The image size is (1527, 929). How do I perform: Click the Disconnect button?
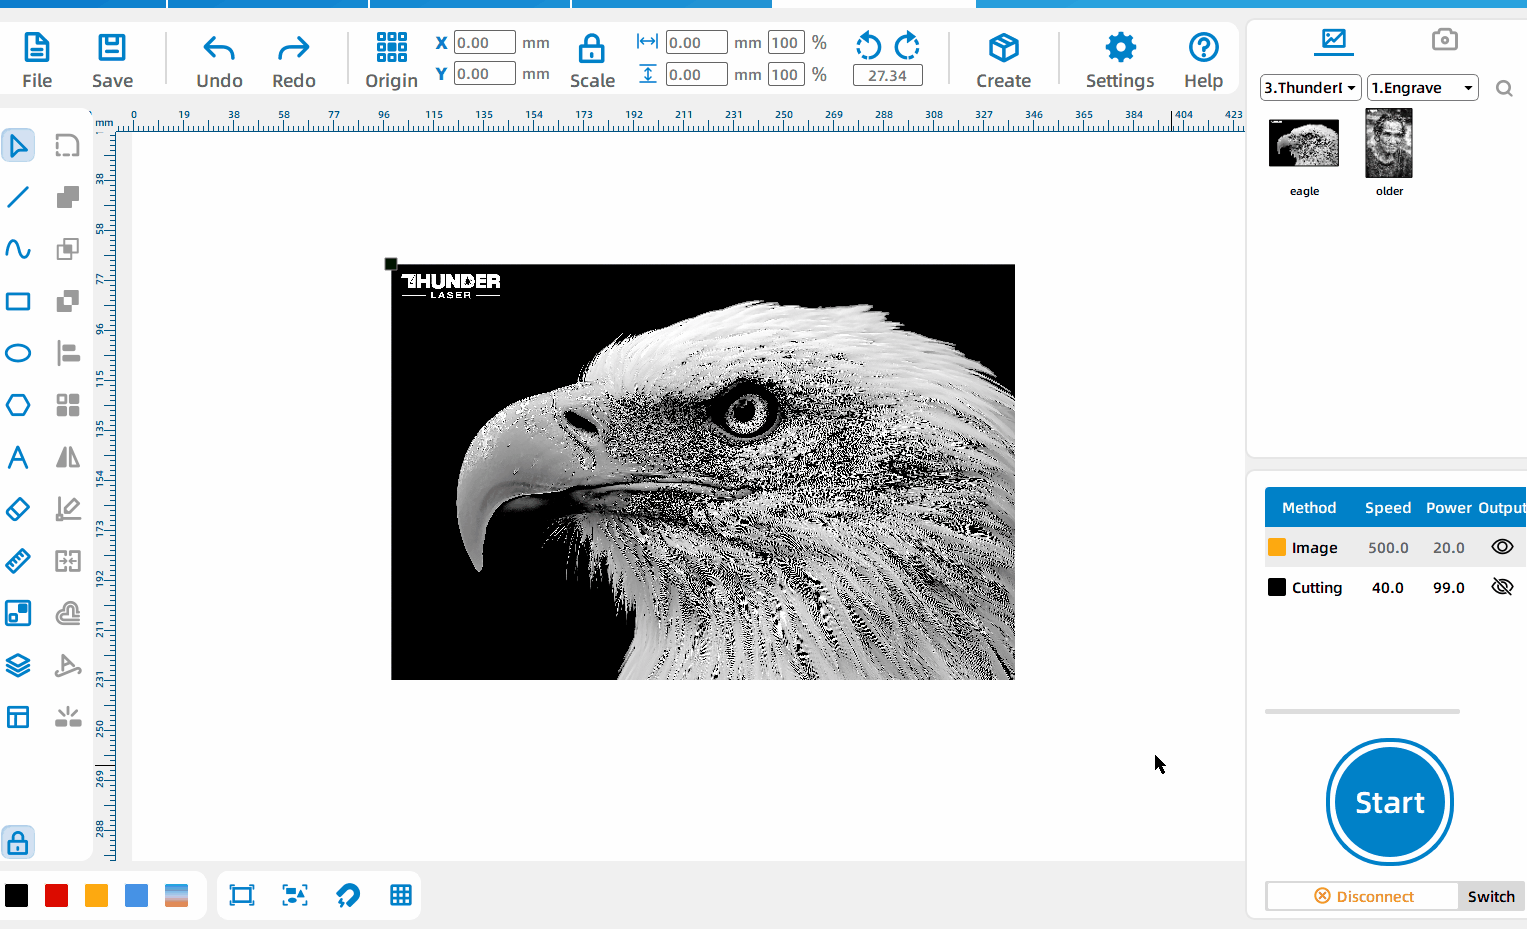(1363, 896)
